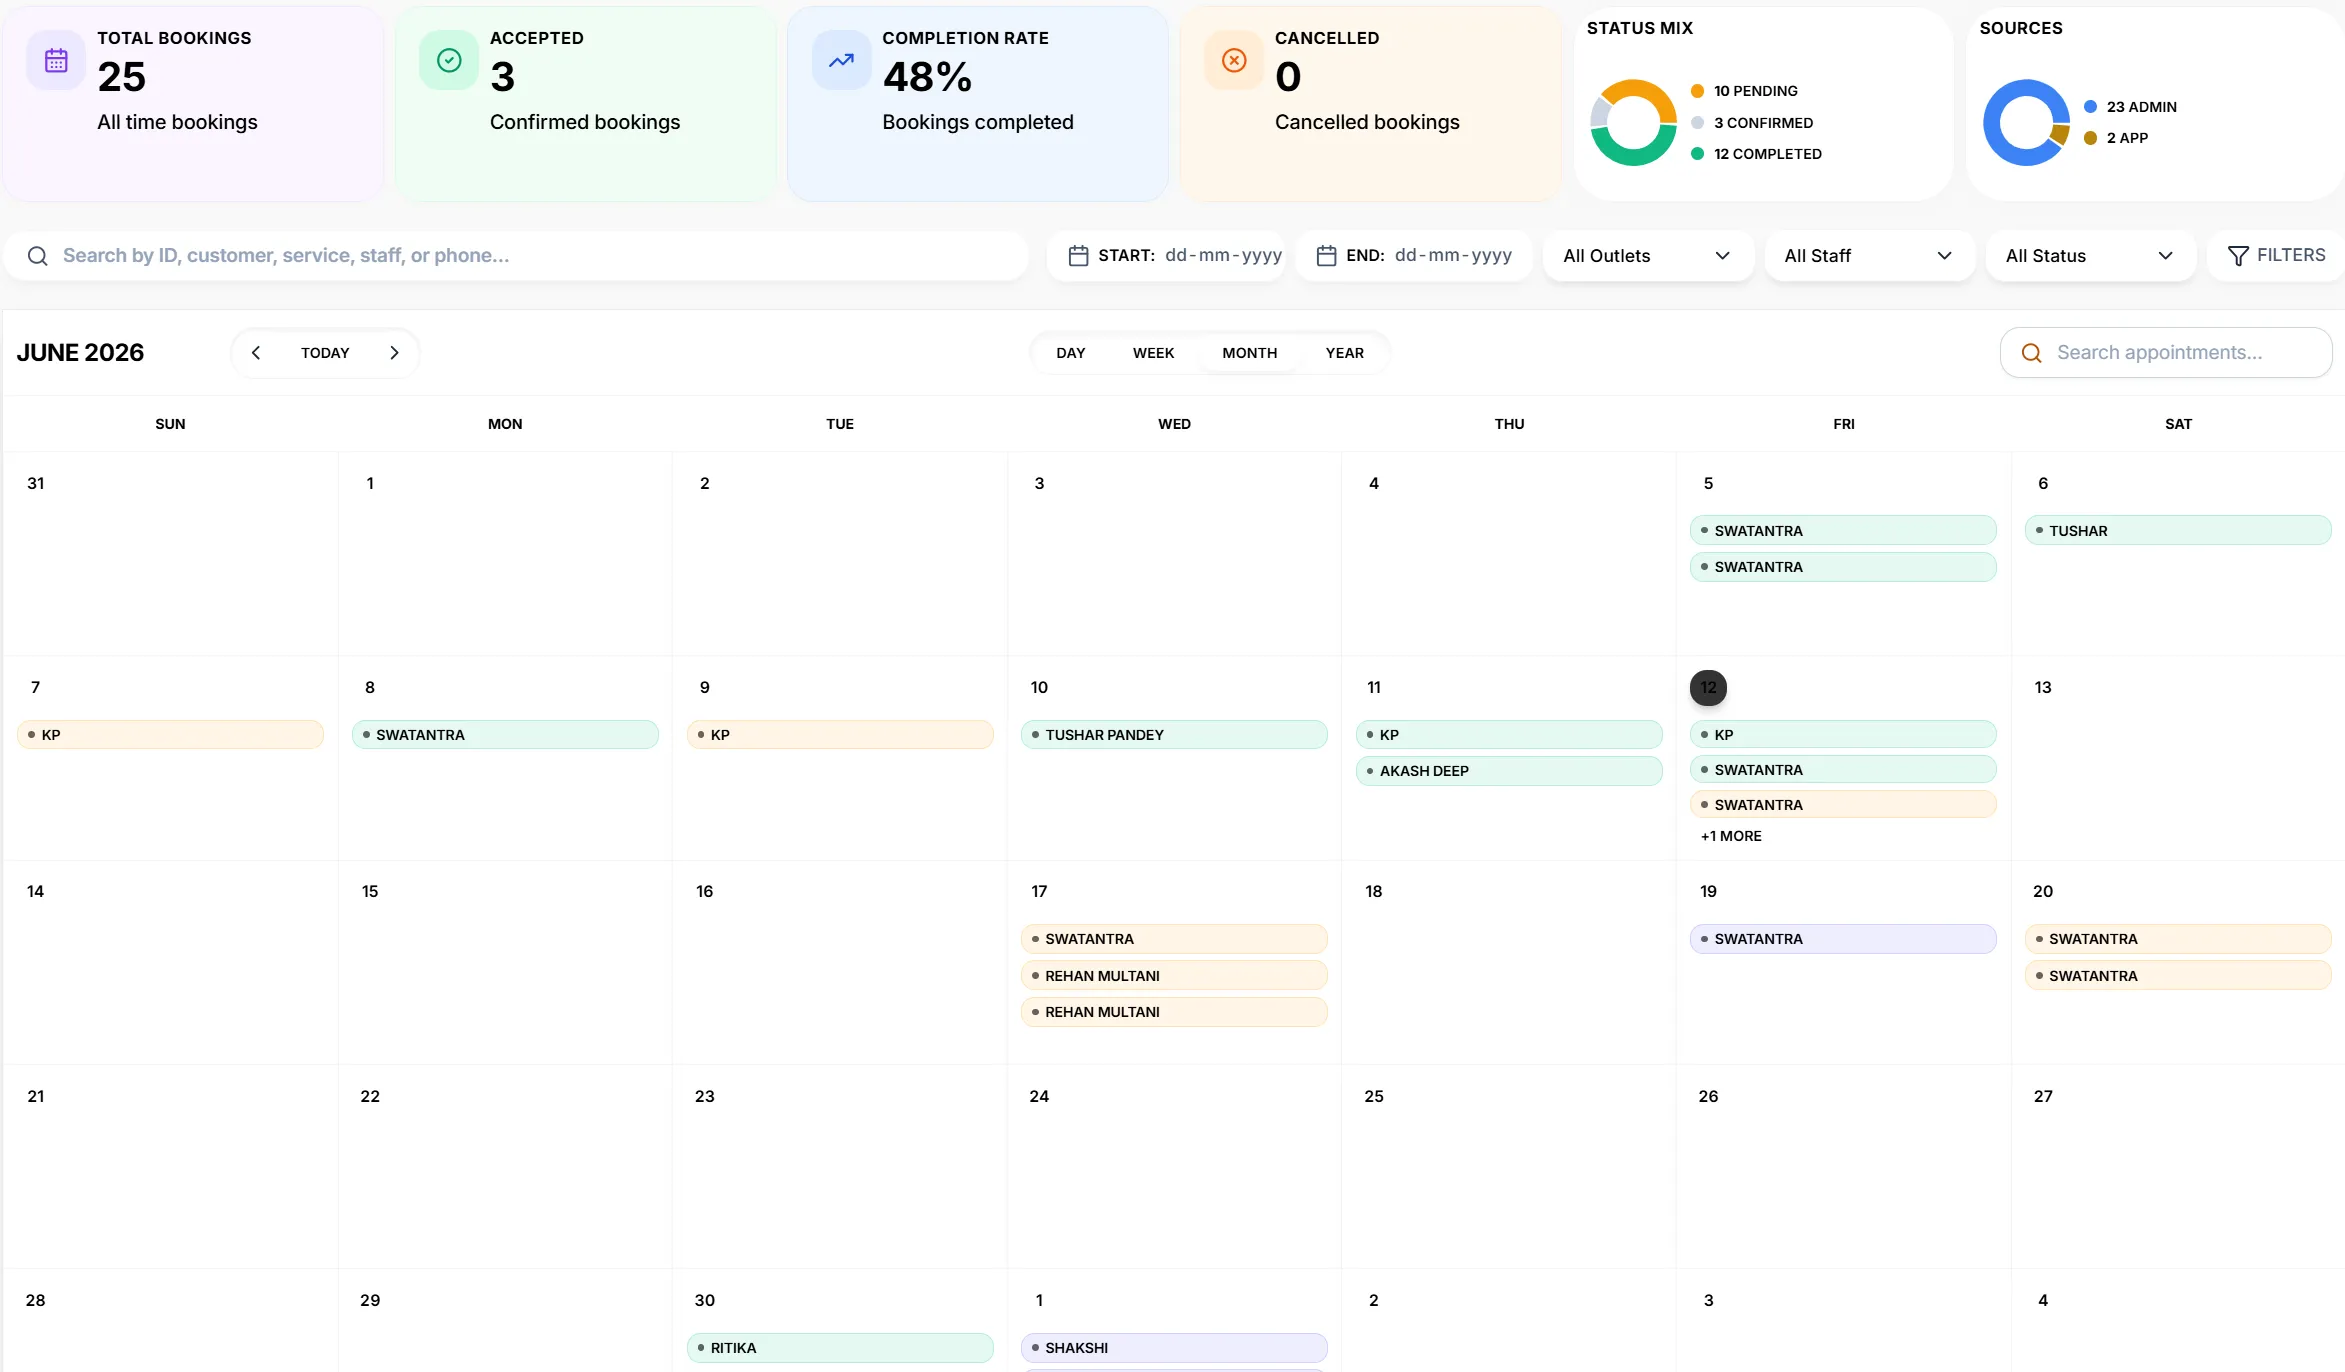Viewport: 2345px width, 1372px height.
Task: Click the '12 COMPLETED' status label
Action: (x=1767, y=154)
